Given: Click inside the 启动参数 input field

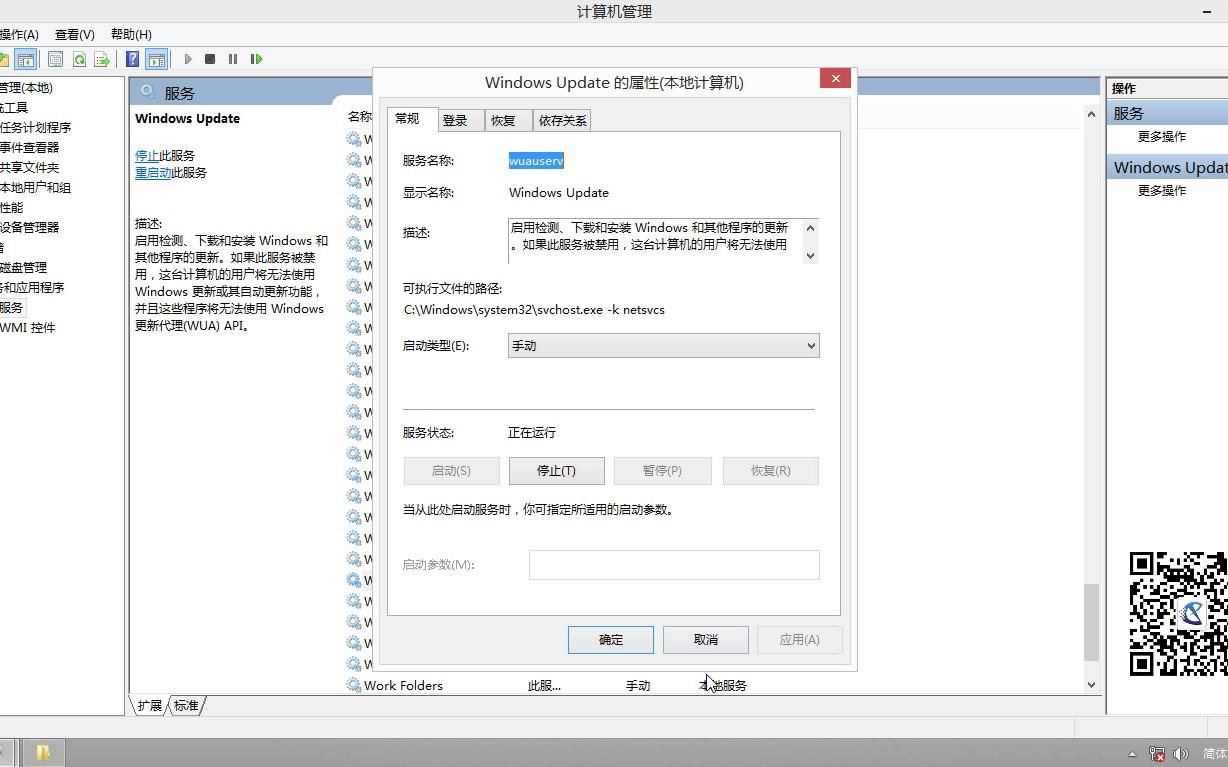Looking at the screenshot, I should tap(672, 564).
